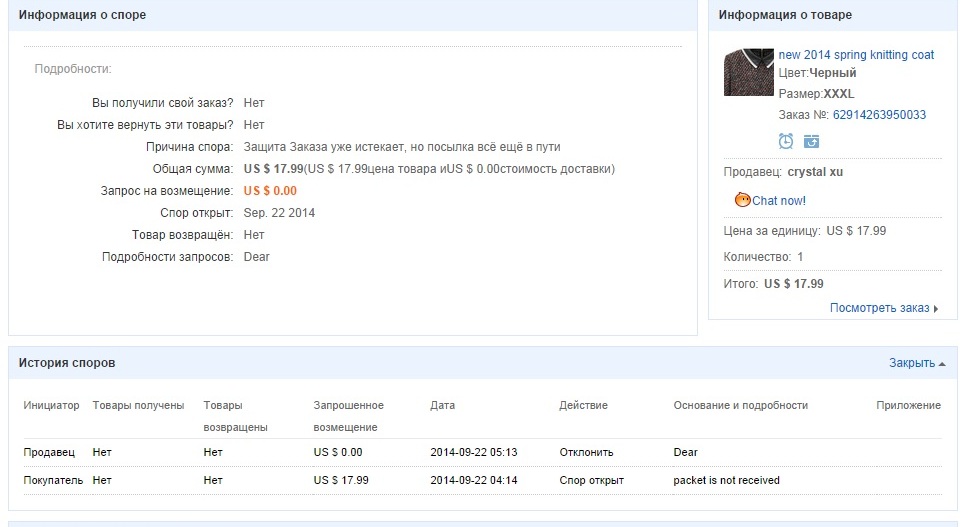Click refund request amount 'US $ 0.00'
The width and height of the screenshot is (962, 527).
(x=270, y=191)
